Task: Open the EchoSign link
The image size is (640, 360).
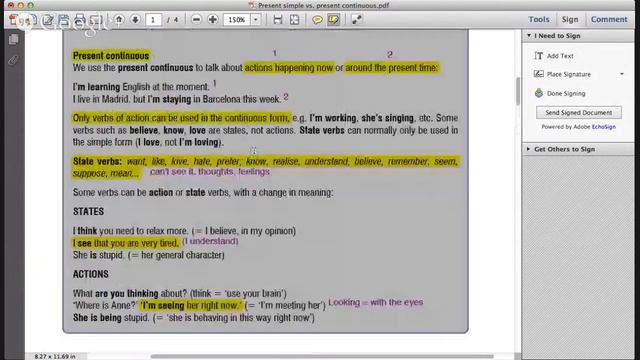Action: pyautogui.click(x=604, y=127)
